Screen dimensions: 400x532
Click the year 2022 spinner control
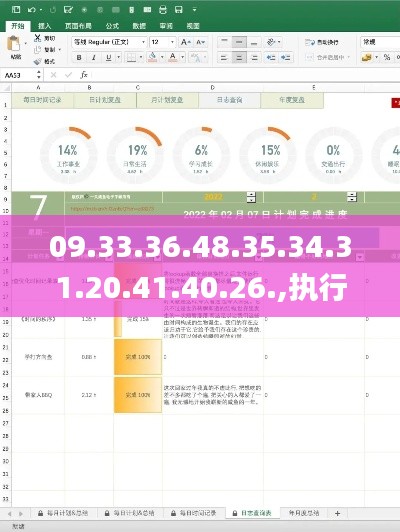tap(251, 197)
